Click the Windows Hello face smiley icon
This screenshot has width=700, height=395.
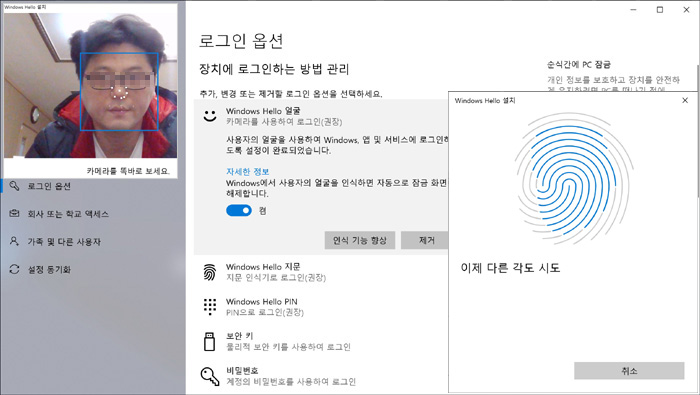210,116
